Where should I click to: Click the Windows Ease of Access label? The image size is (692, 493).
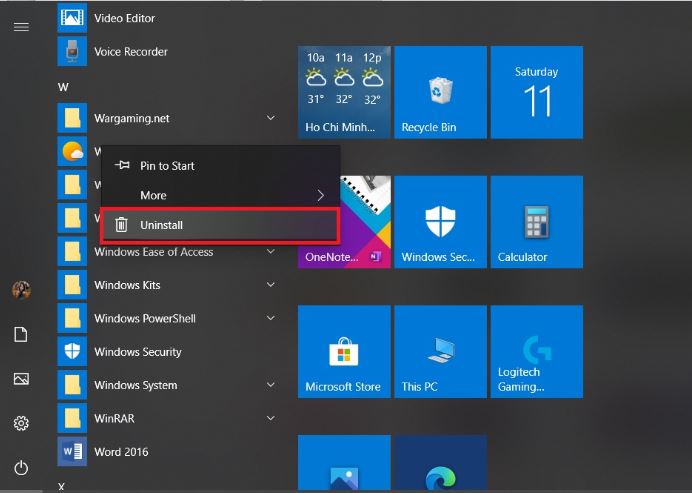[154, 252]
